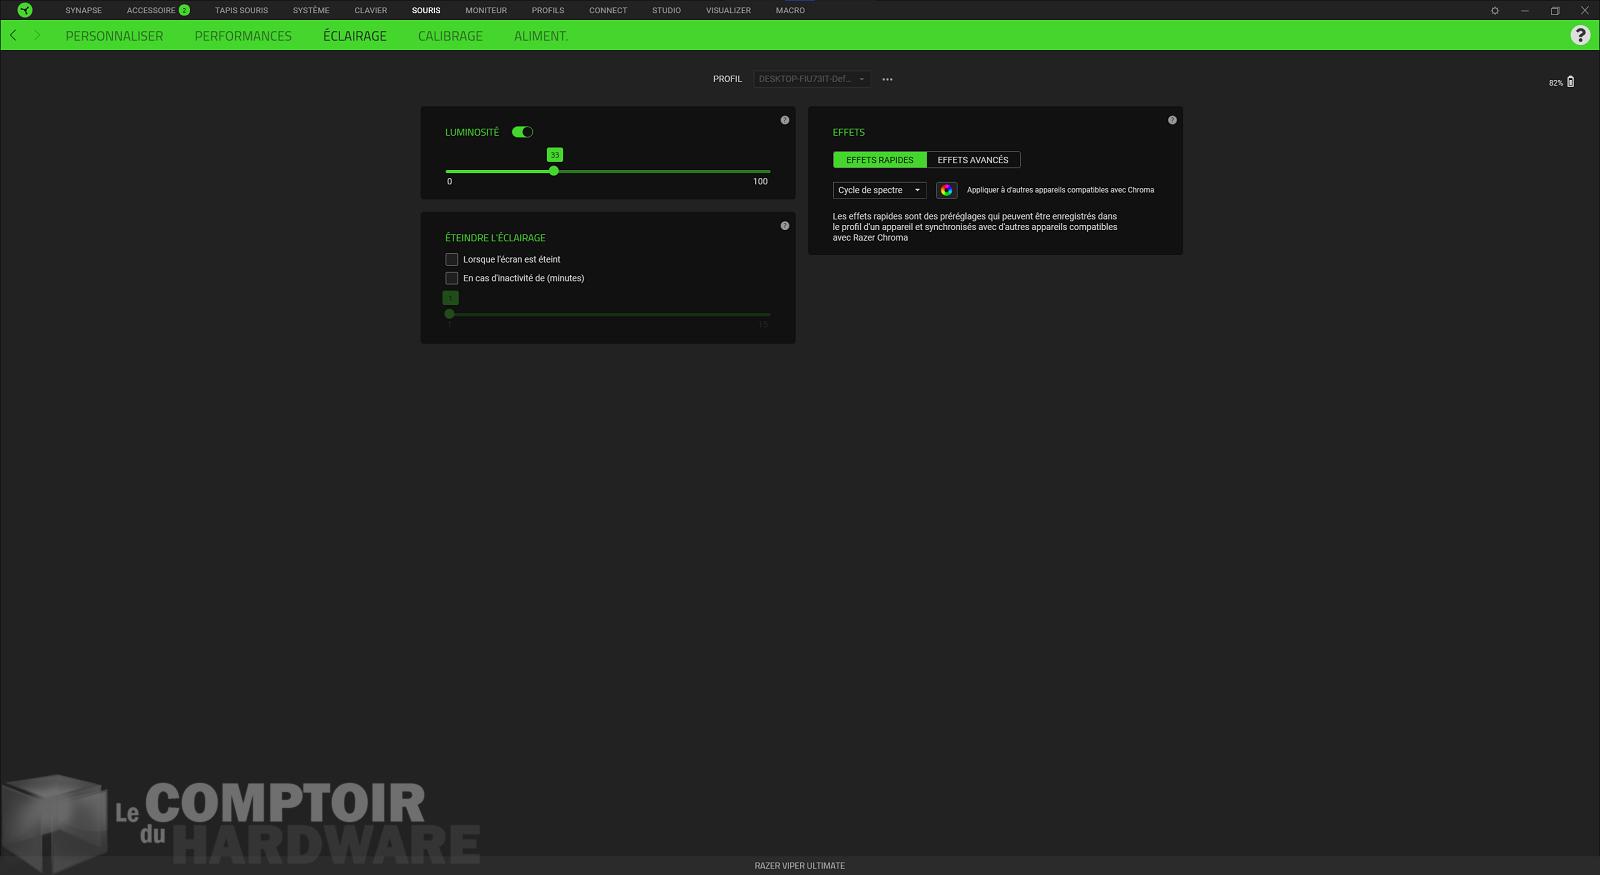Go to the Performances section
Viewport: 1600px width, 875px height.
pos(243,36)
